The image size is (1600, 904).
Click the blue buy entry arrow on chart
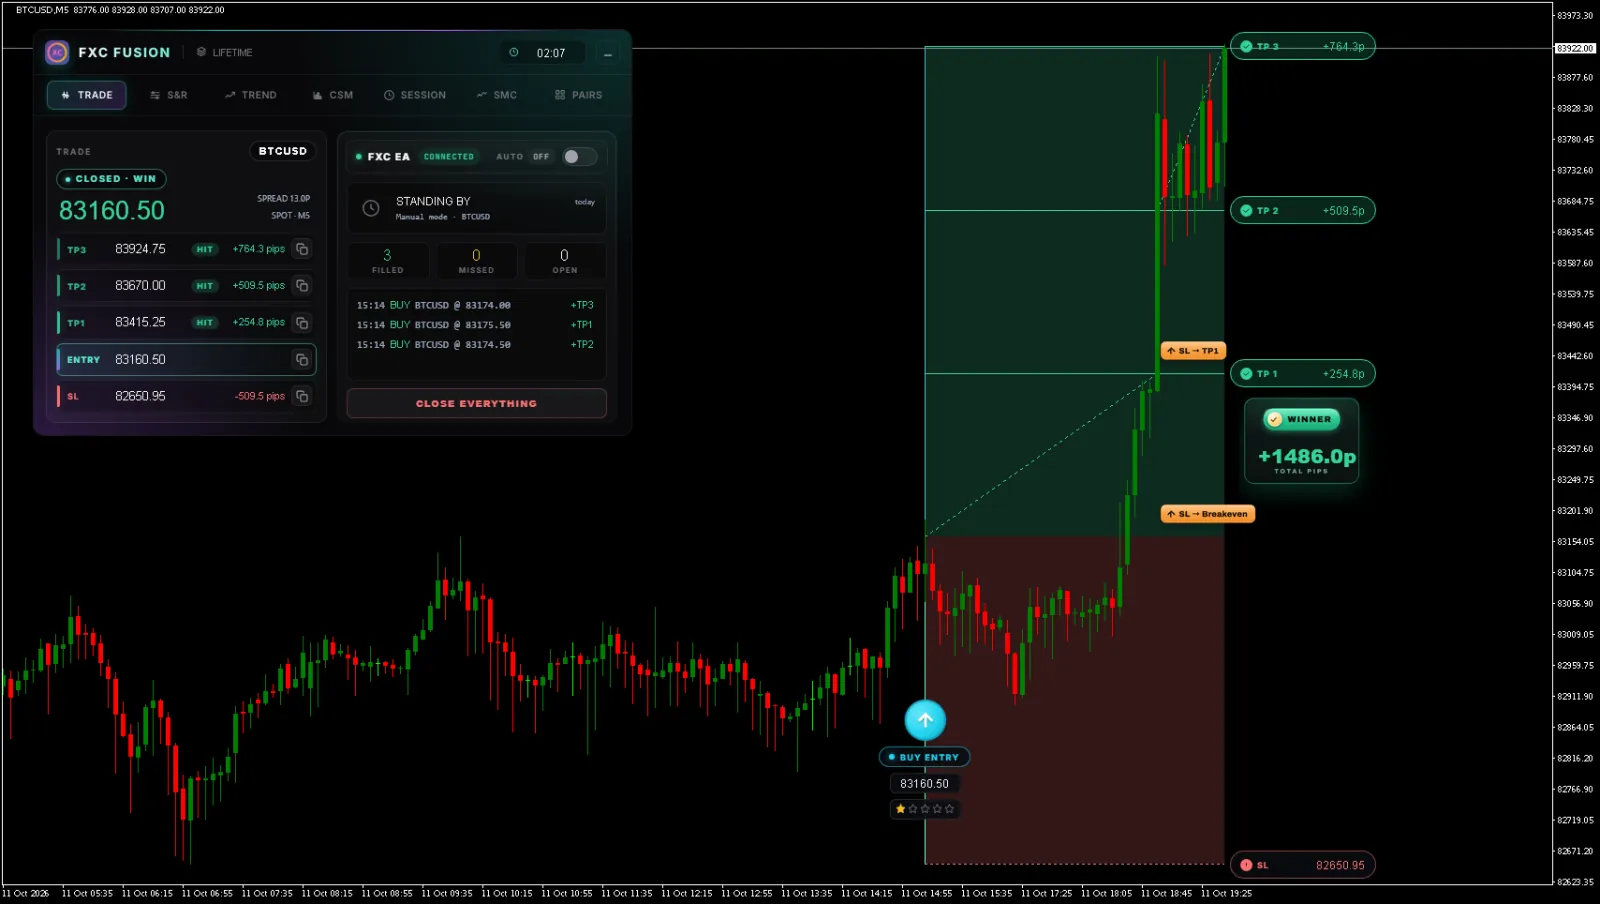(925, 720)
